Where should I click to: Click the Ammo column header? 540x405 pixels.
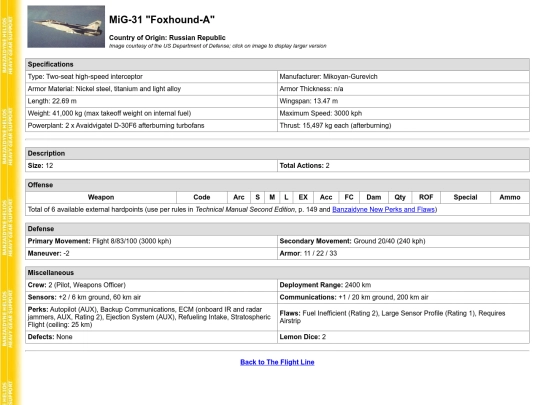point(510,197)
